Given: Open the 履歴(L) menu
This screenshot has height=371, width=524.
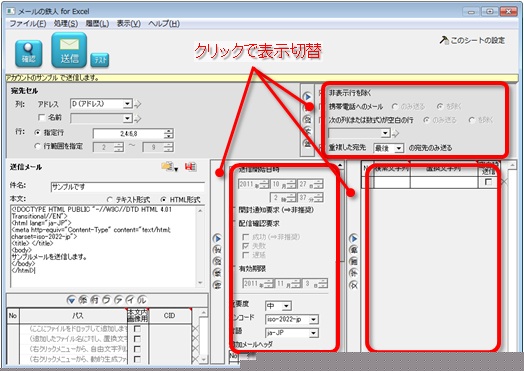Looking at the screenshot, I should click(x=97, y=24).
